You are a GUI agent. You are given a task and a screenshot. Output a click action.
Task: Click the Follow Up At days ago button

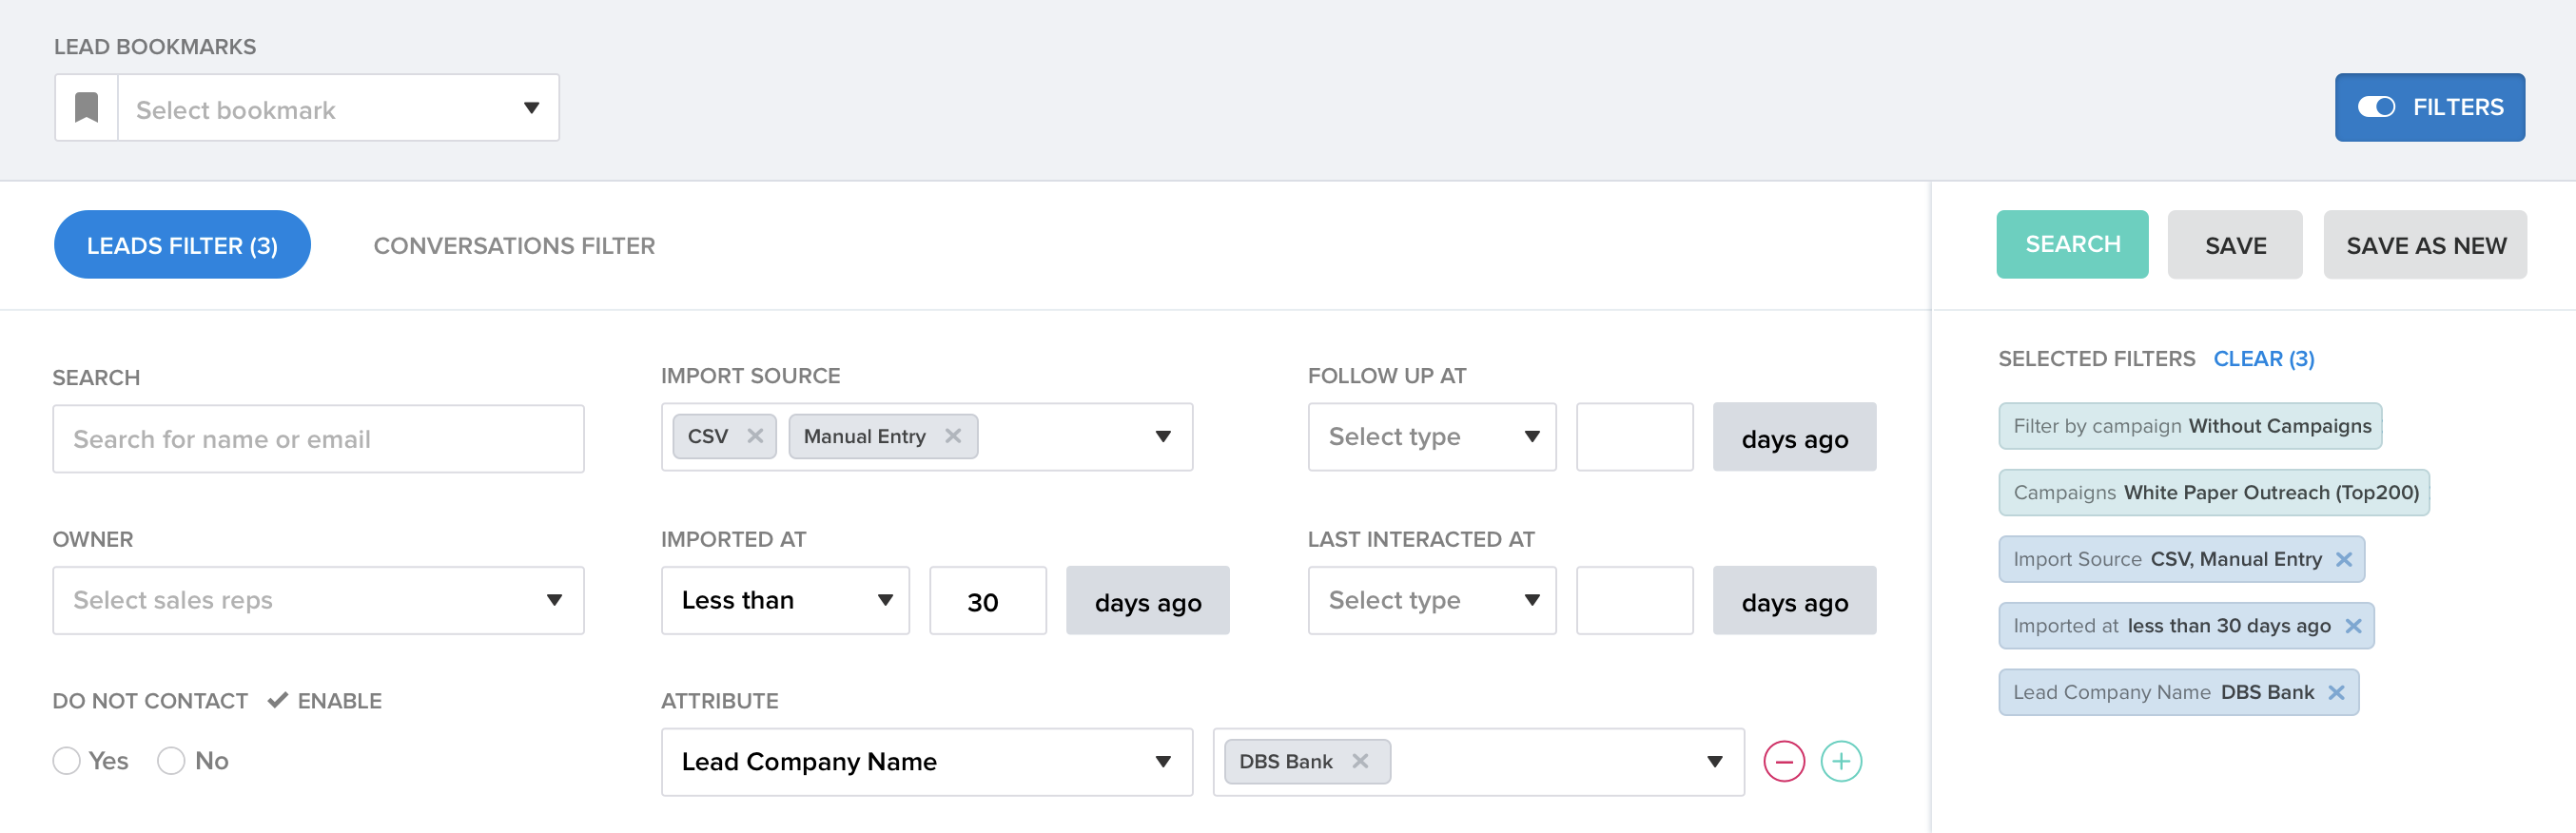[1794, 437]
